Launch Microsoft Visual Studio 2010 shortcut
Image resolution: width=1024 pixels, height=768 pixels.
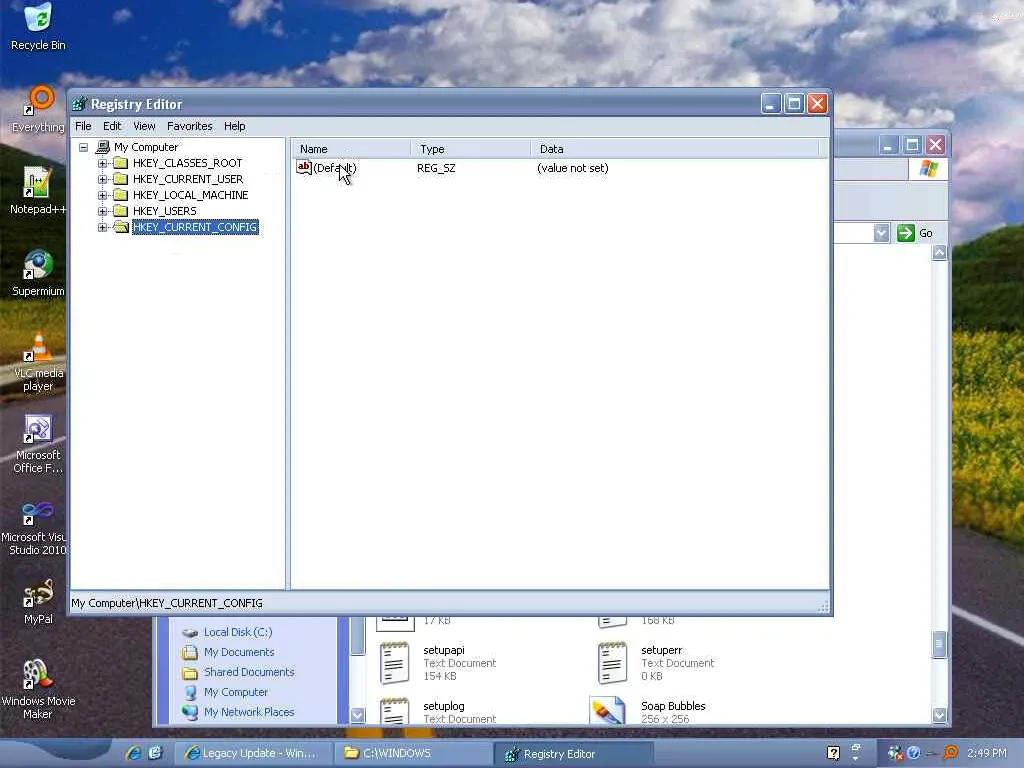coord(34,528)
